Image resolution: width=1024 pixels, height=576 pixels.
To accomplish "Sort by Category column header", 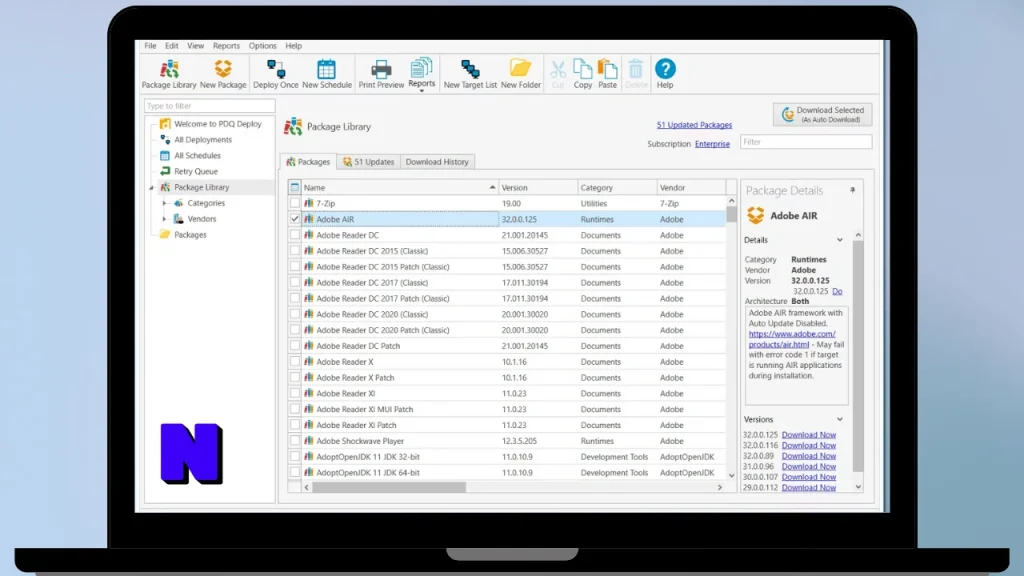I will [617, 187].
